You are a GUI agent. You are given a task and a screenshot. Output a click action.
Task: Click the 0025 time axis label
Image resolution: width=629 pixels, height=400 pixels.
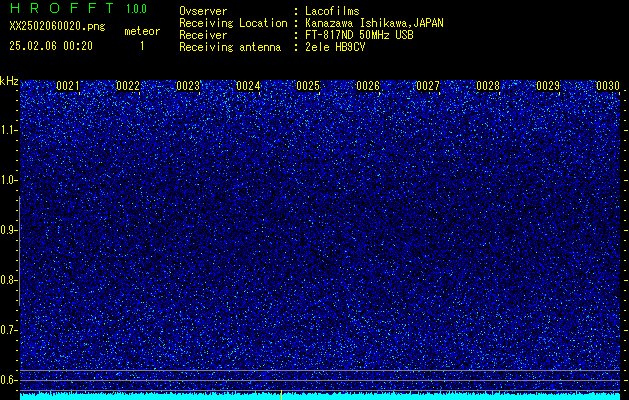pos(308,86)
